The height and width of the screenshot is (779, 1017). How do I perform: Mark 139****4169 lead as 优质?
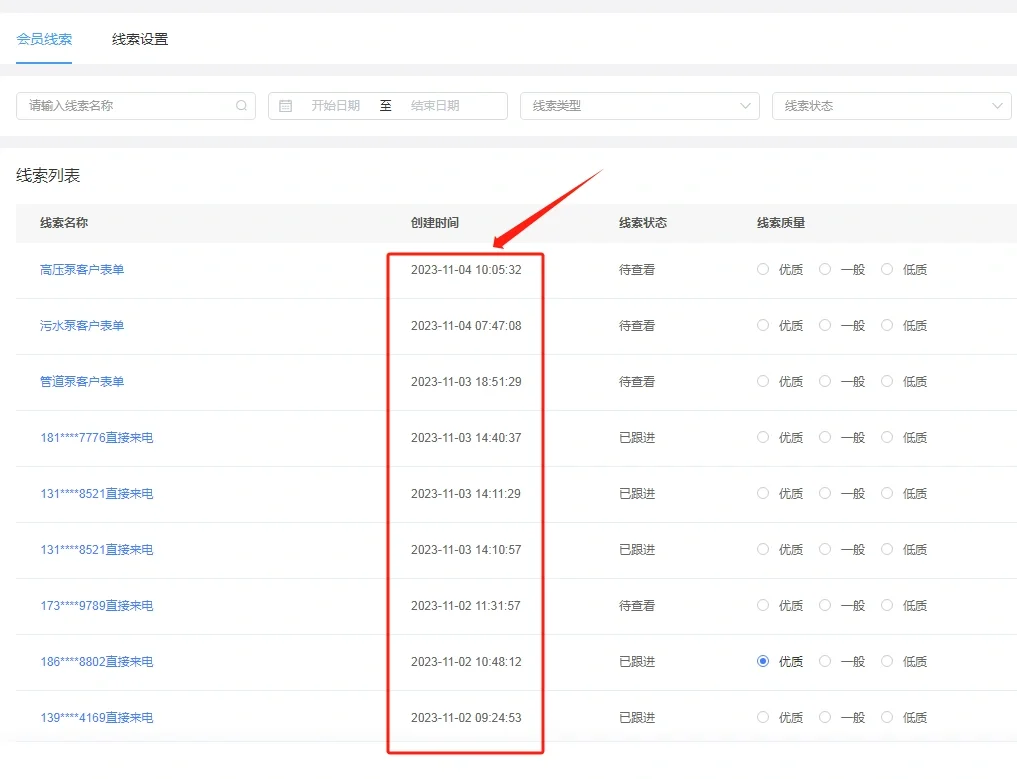tap(763, 717)
